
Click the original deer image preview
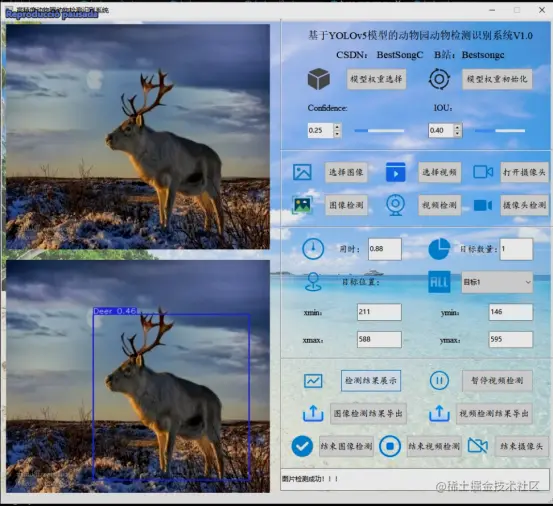138,137
